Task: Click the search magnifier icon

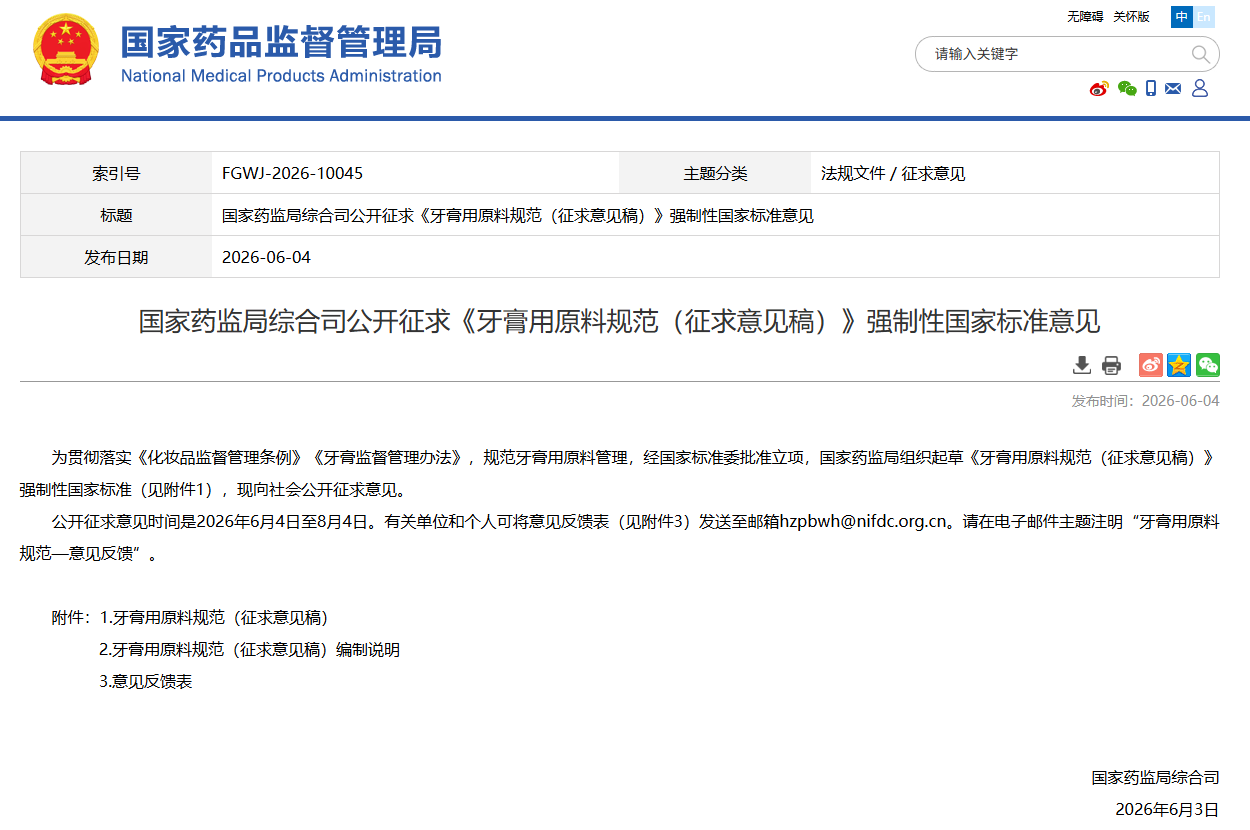Action: 1201,54
